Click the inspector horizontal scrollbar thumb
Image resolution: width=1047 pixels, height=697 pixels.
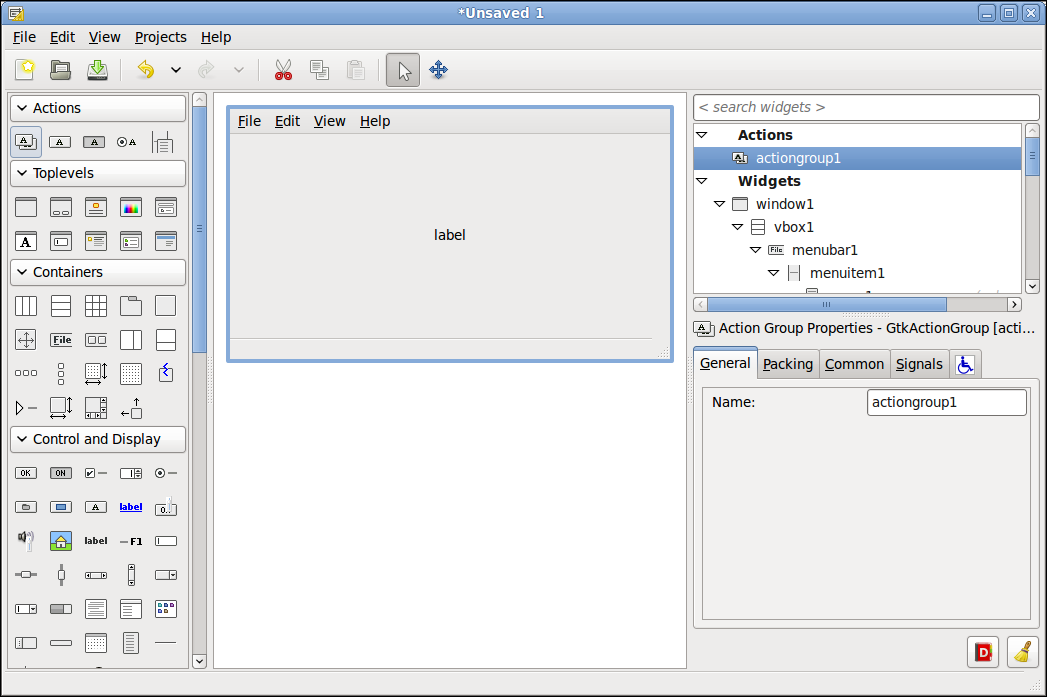pyautogui.click(x=827, y=304)
